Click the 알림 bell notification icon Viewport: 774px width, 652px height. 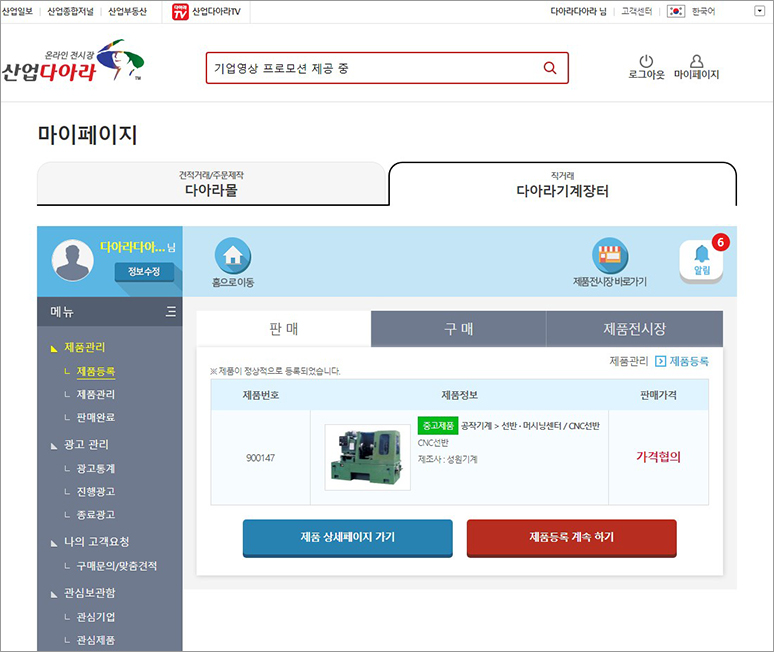701,260
